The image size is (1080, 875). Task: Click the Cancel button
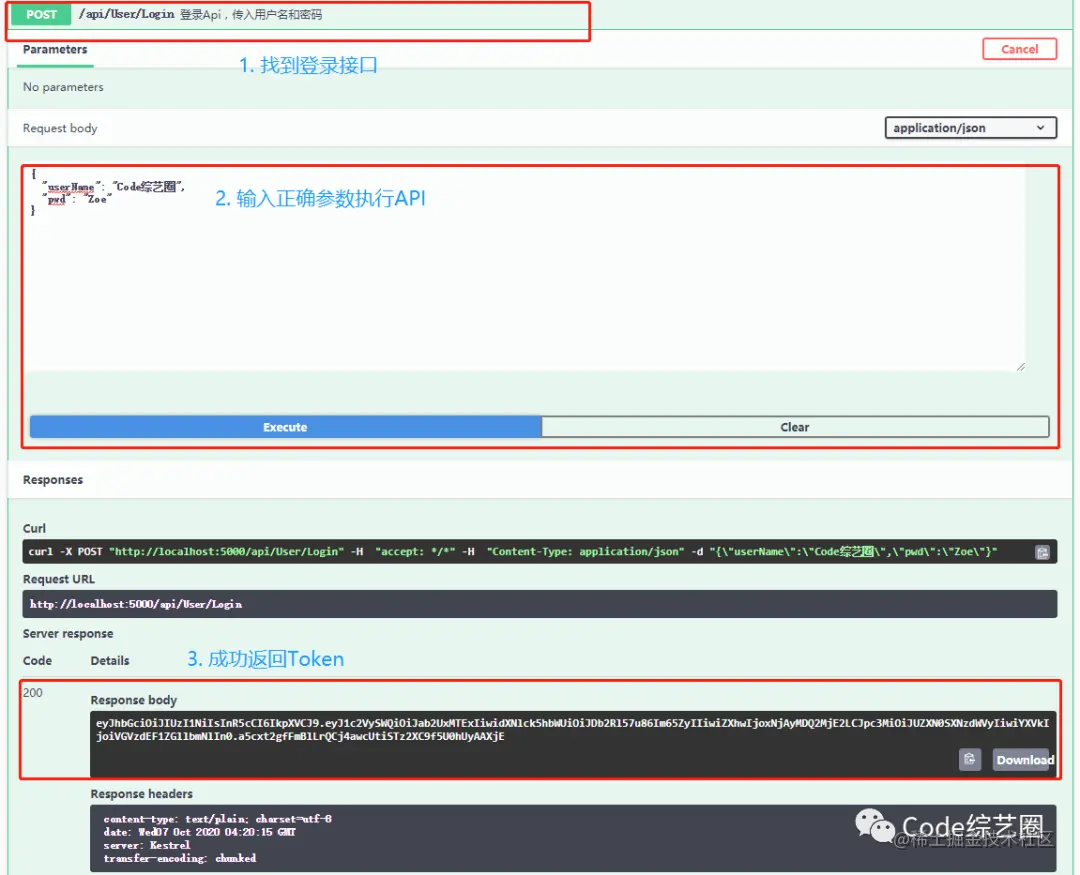[x=1019, y=49]
